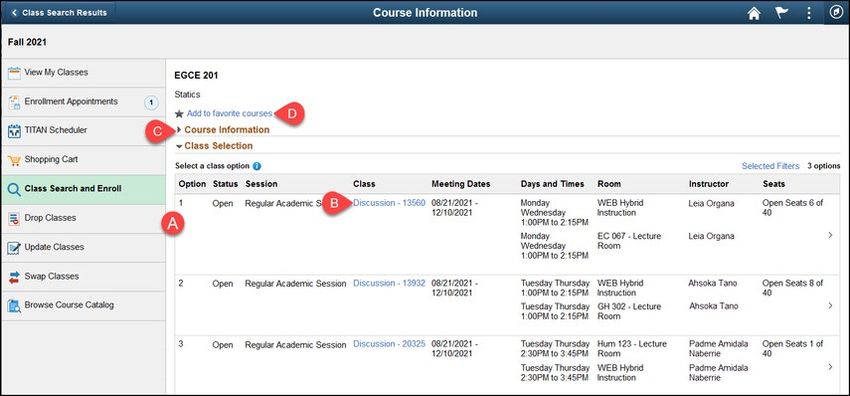Click the Swap Classes arrows icon
The height and width of the screenshot is (396, 850).
(14, 277)
